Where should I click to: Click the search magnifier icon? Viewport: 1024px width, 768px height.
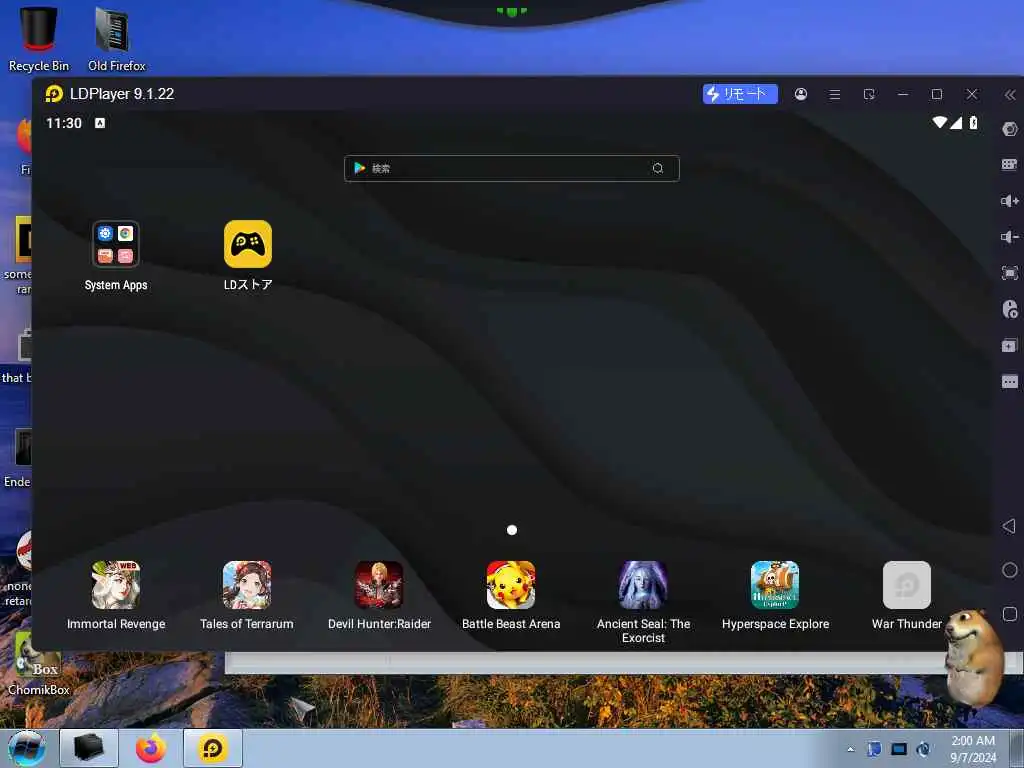[x=658, y=168]
